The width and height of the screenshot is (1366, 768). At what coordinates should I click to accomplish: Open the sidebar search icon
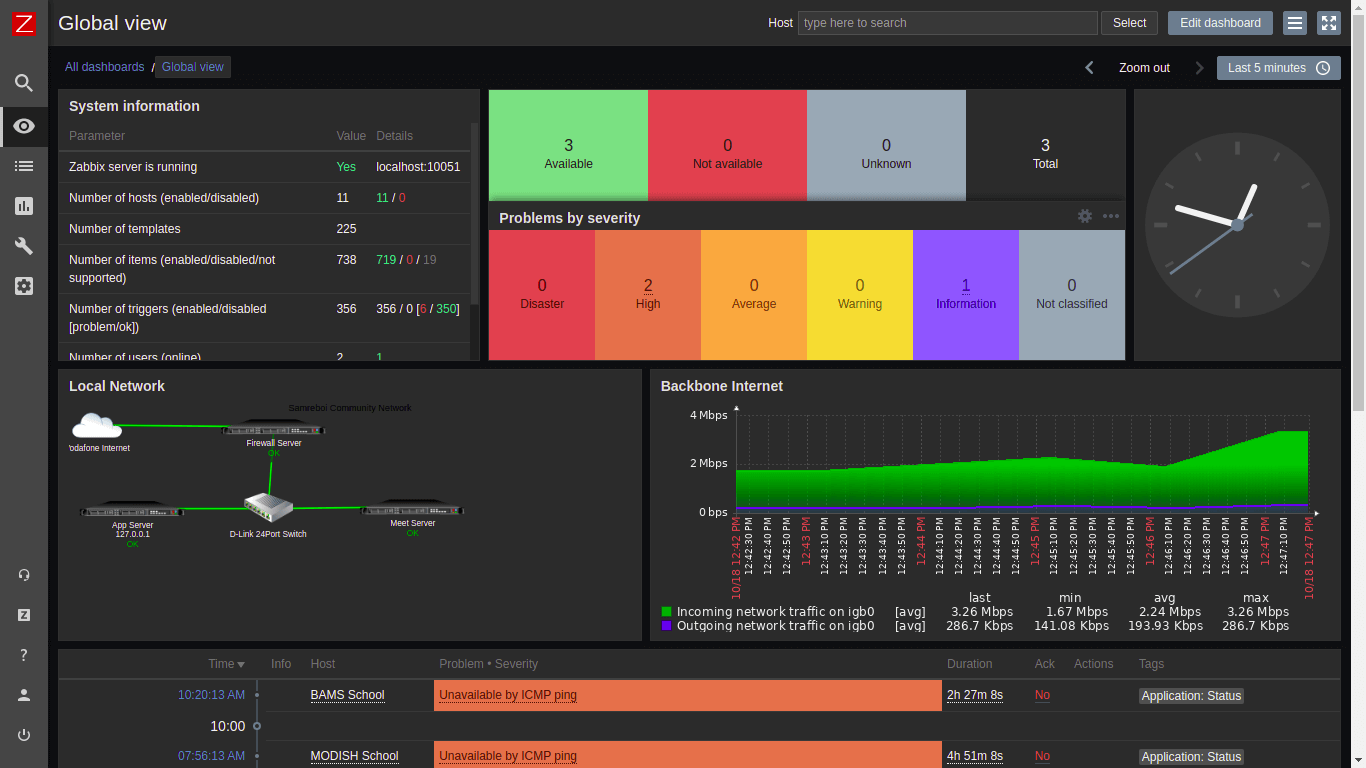24,83
